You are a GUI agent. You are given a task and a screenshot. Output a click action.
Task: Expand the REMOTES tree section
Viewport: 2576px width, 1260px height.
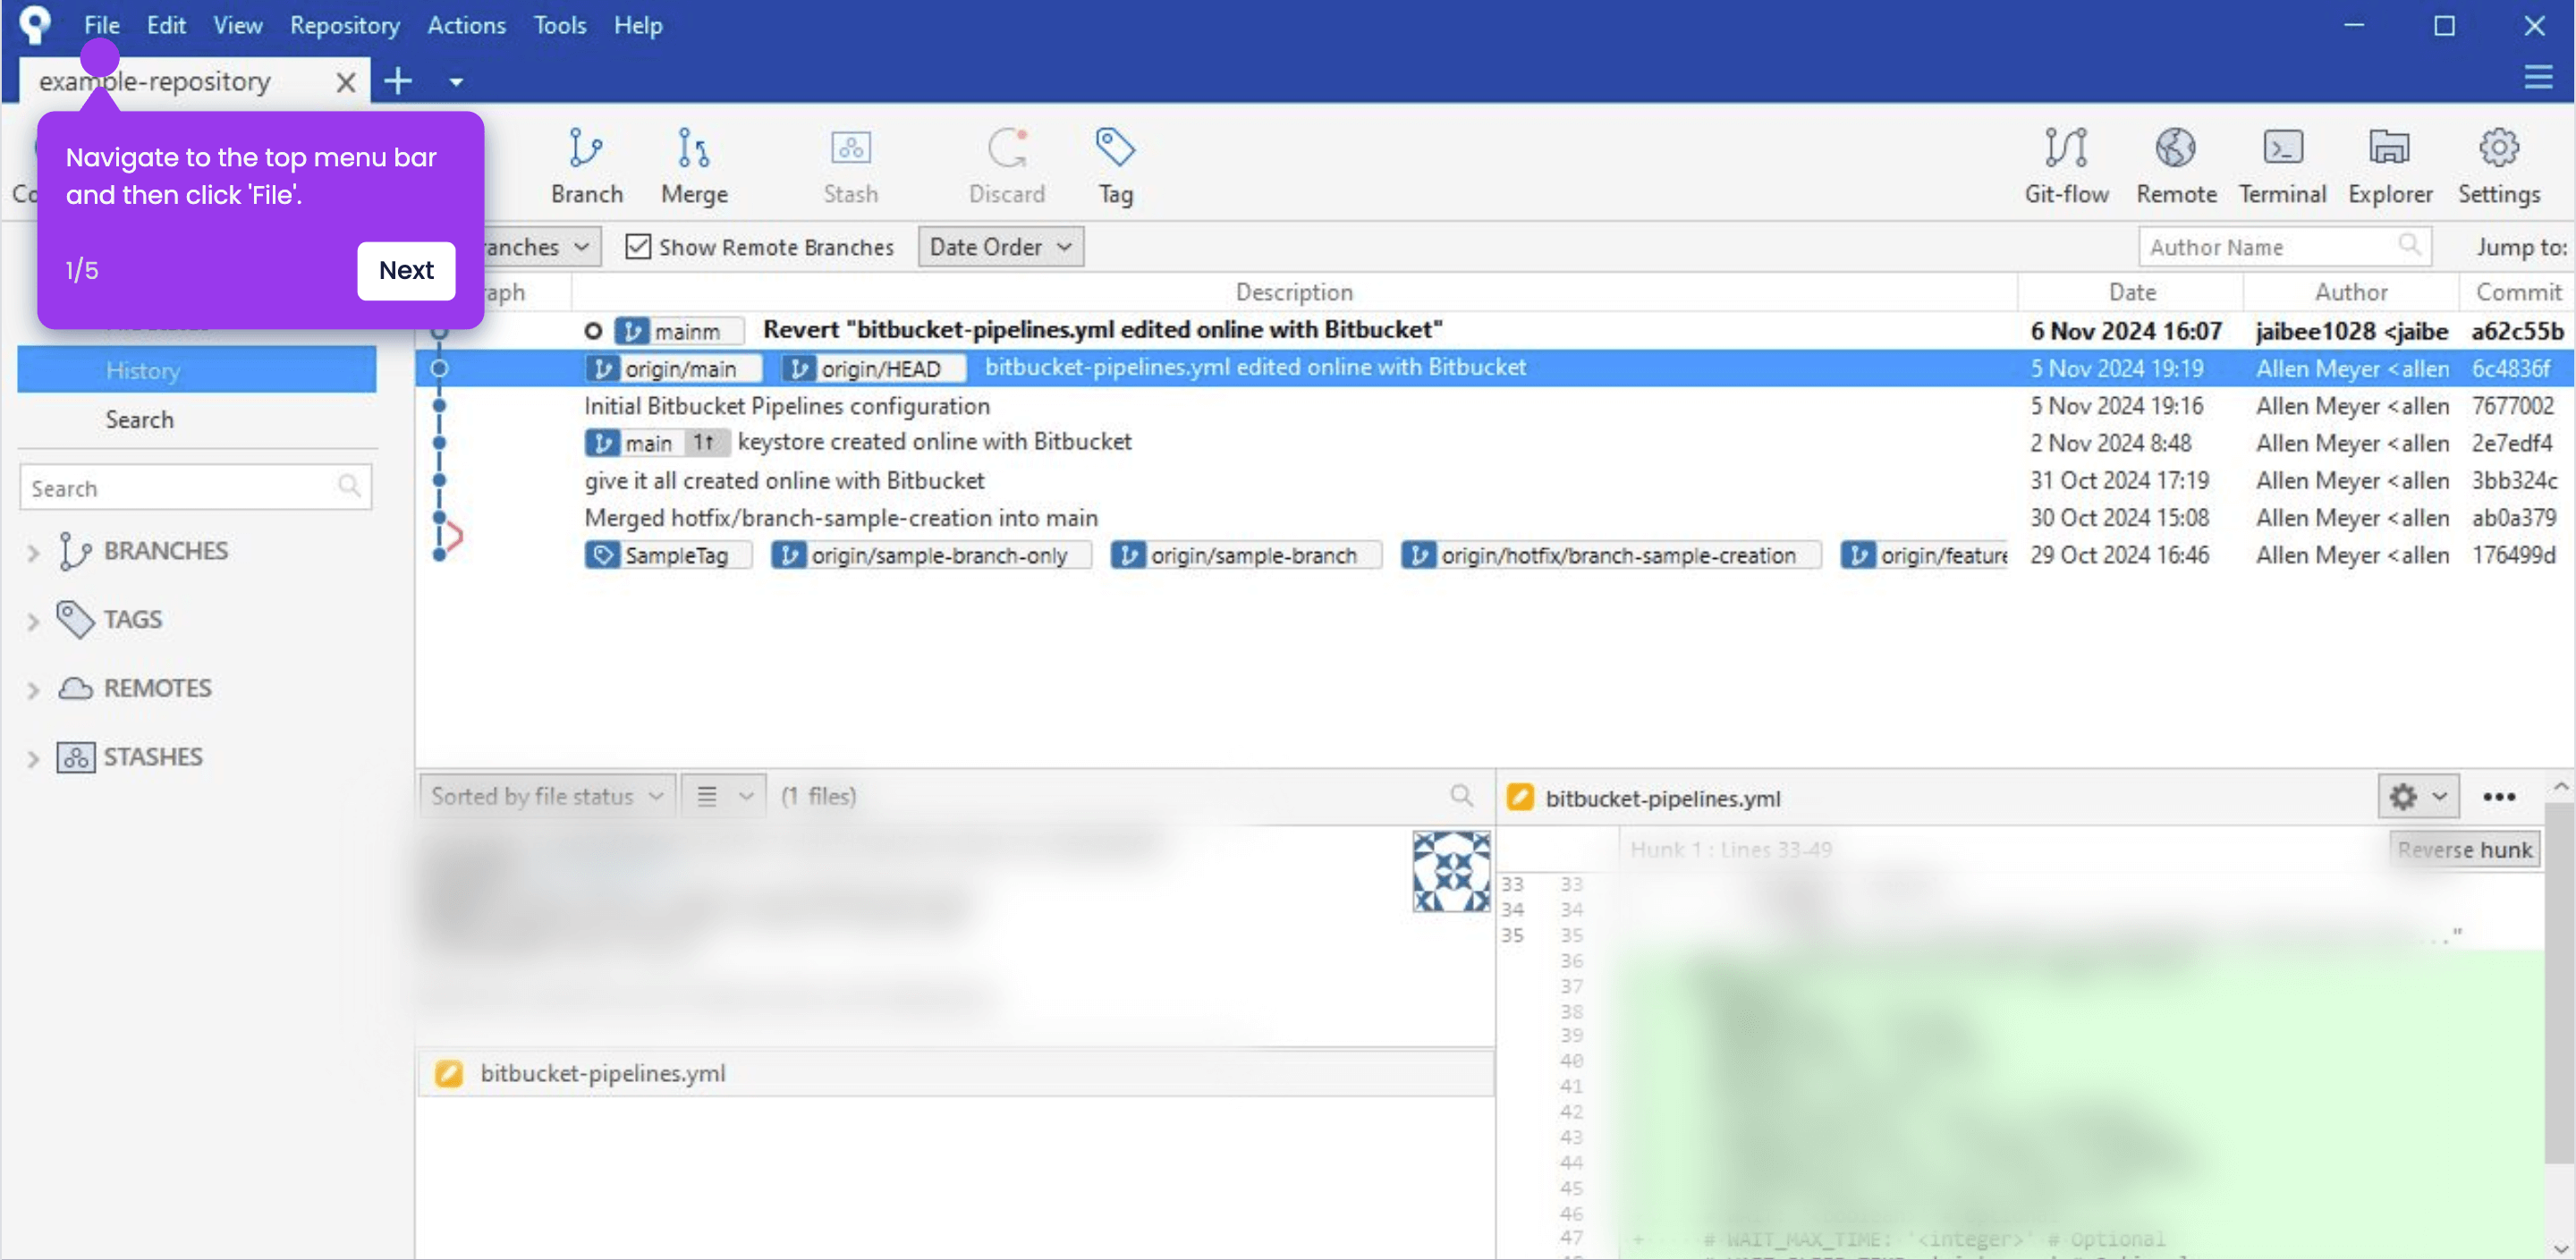coord(33,690)
